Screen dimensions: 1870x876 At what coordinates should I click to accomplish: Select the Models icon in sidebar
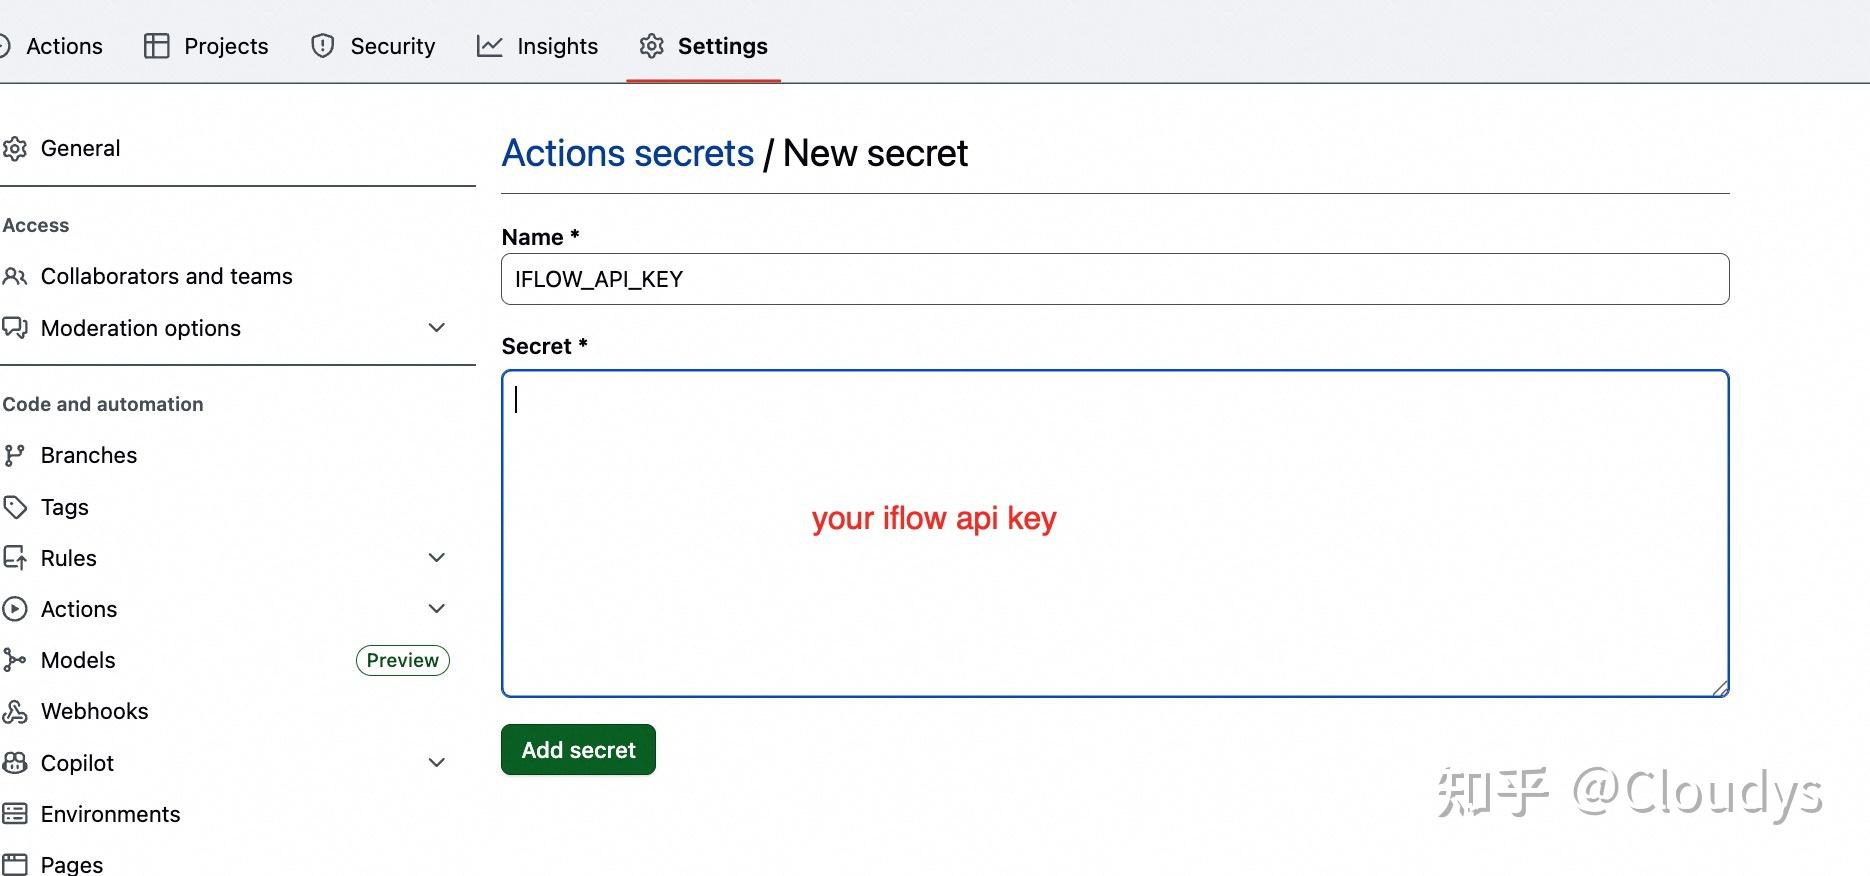pos(15,660)
